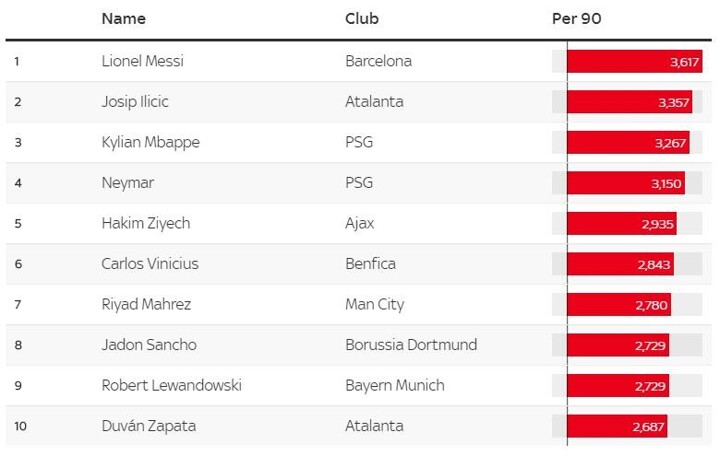Open Lionel Messi's player name
Screen dimensions: 720x456
point(143,61)
